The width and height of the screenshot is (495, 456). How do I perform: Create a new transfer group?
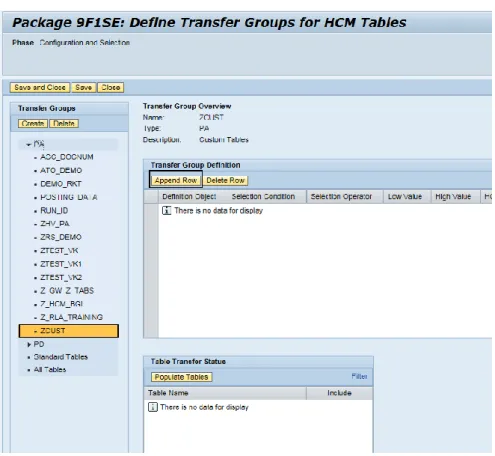[x=33, y=124]
